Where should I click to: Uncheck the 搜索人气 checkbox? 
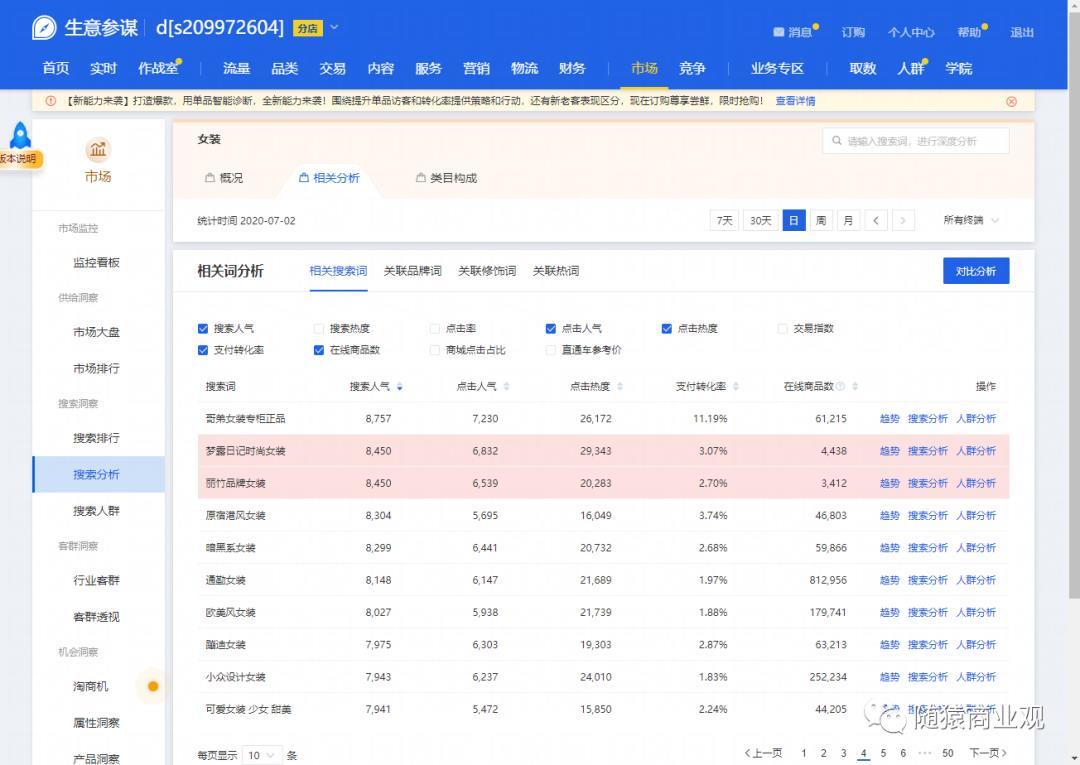[x=202, y=328]
